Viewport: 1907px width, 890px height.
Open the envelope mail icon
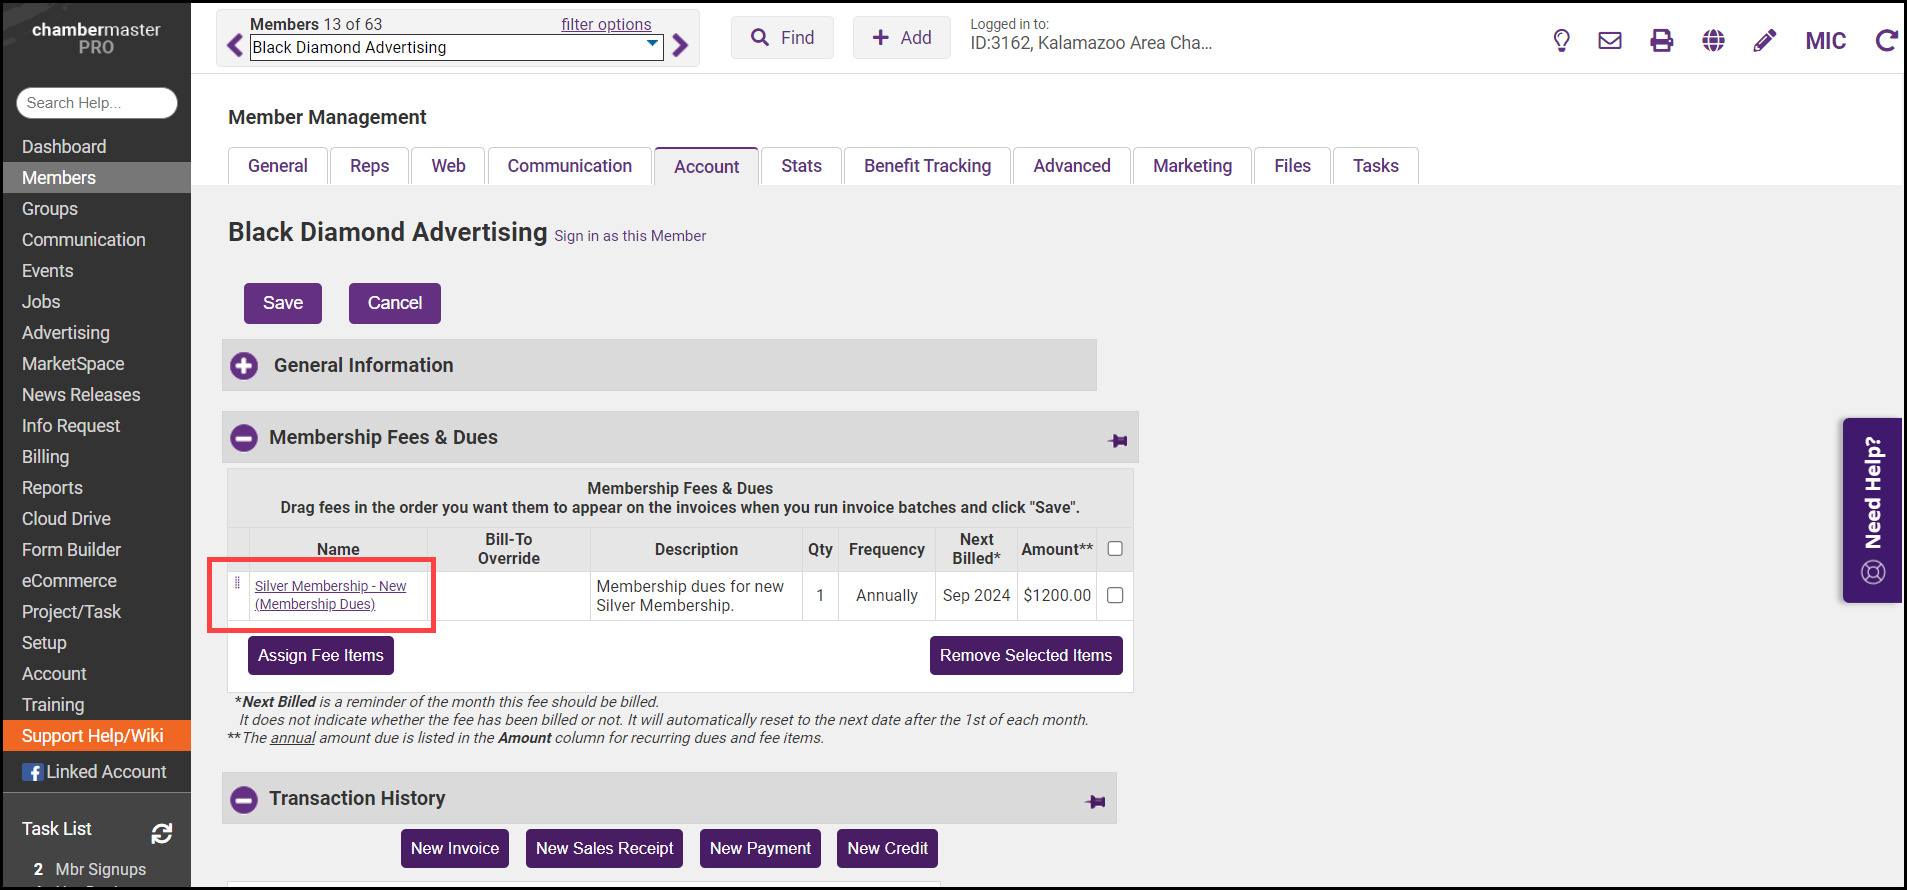coord(1610,41)
